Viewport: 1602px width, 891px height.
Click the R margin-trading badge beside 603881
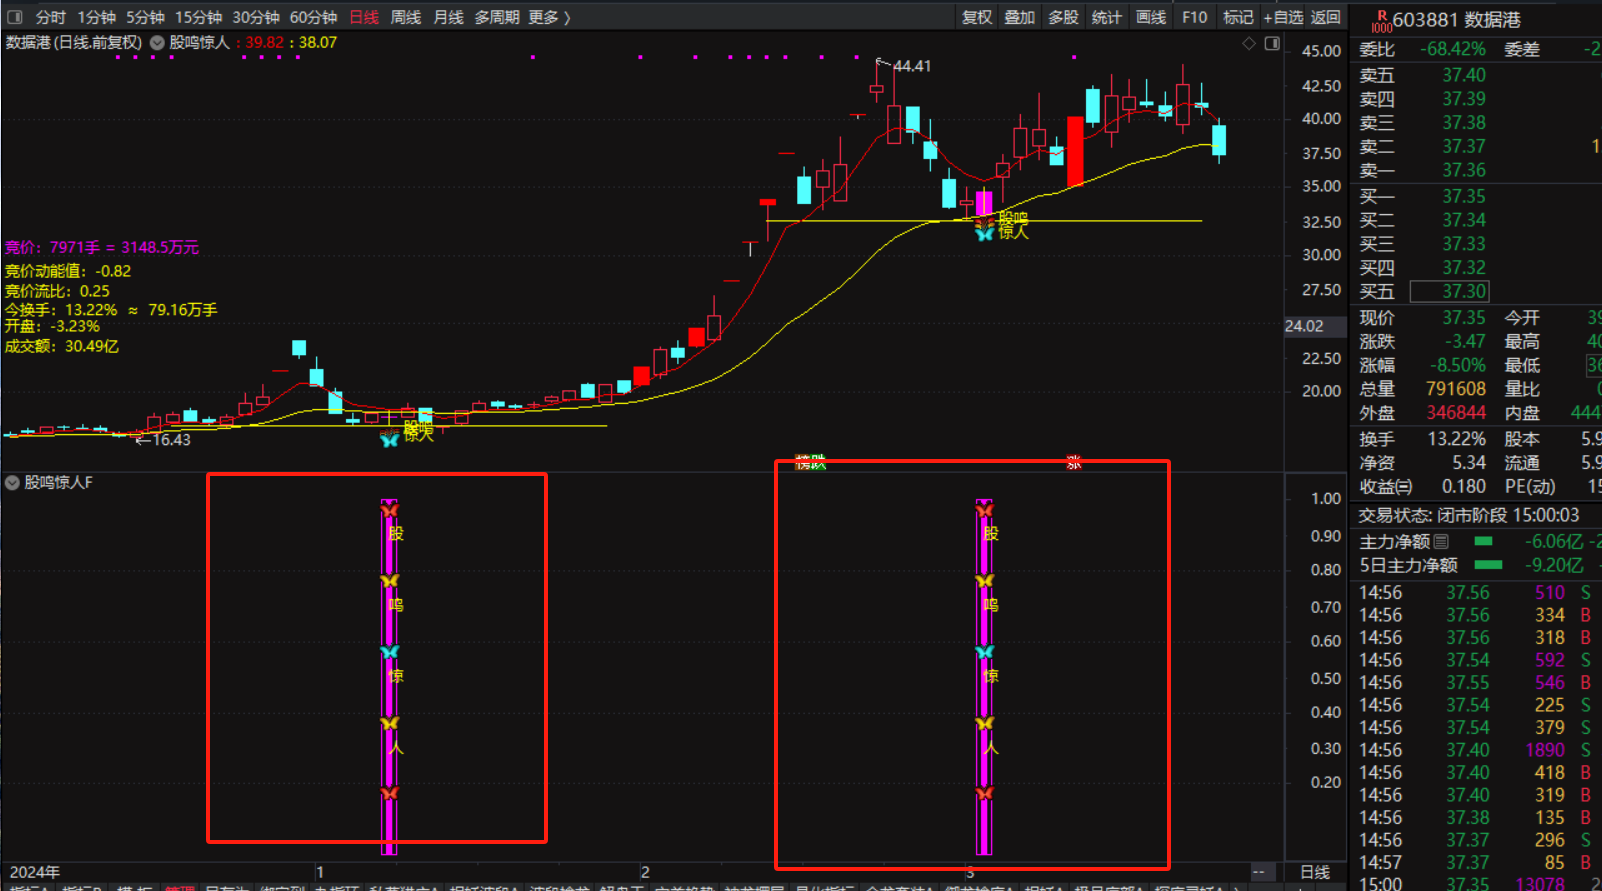1381,19
